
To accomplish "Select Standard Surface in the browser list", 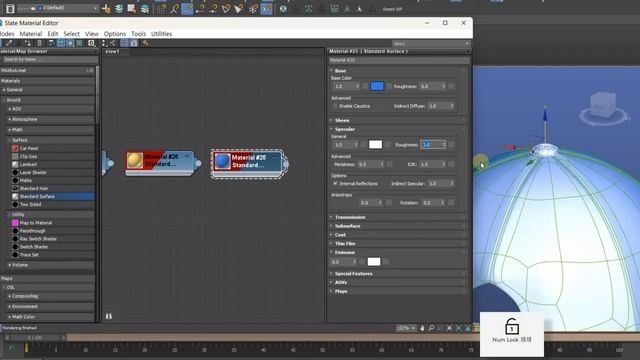I will [x=53, y=197].
